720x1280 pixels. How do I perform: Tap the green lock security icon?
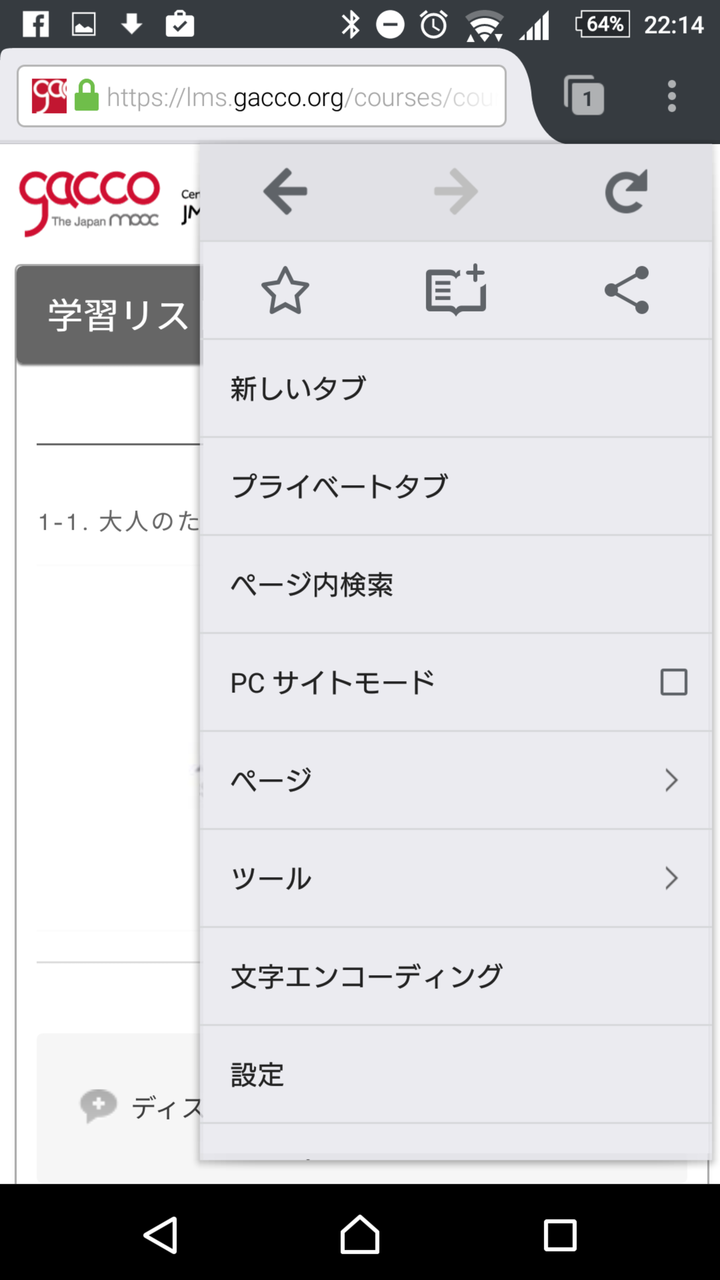click(x=87, y=96)
